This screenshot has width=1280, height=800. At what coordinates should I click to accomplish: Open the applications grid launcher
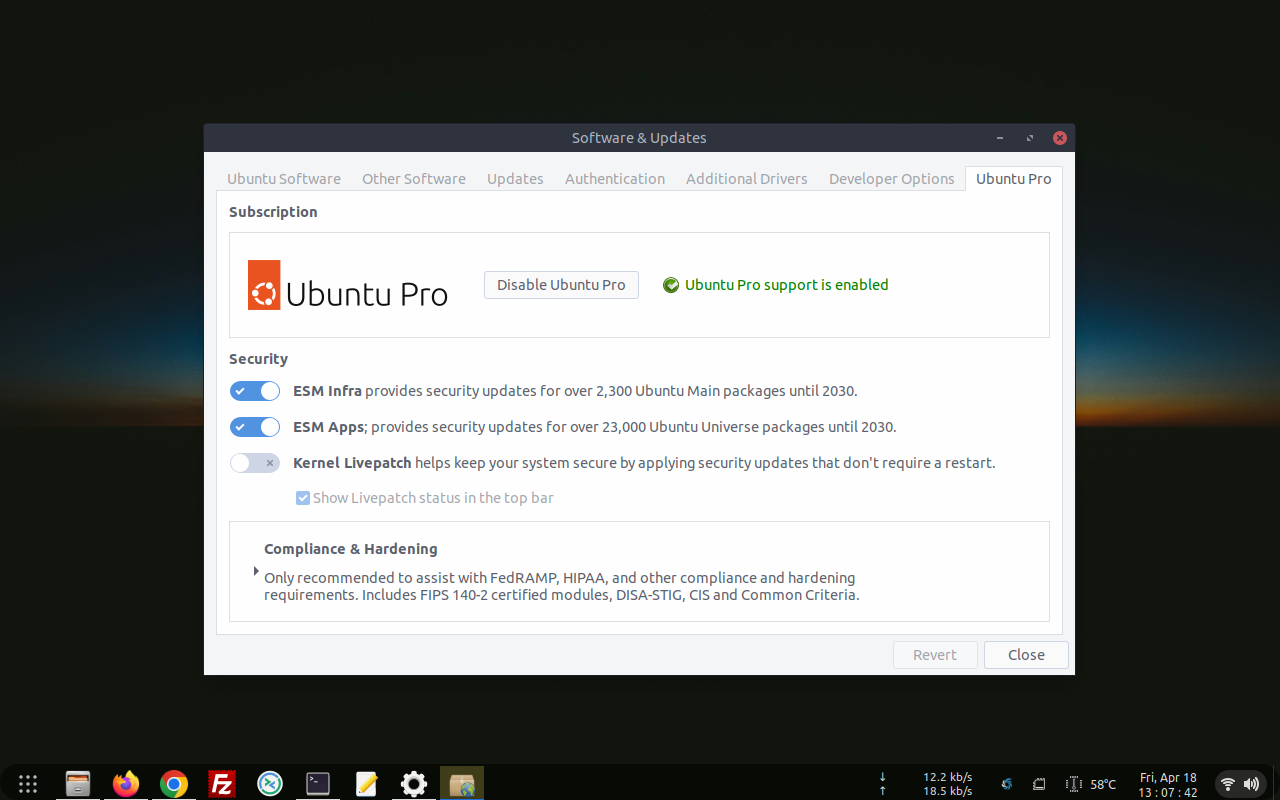tap(28, 784)
